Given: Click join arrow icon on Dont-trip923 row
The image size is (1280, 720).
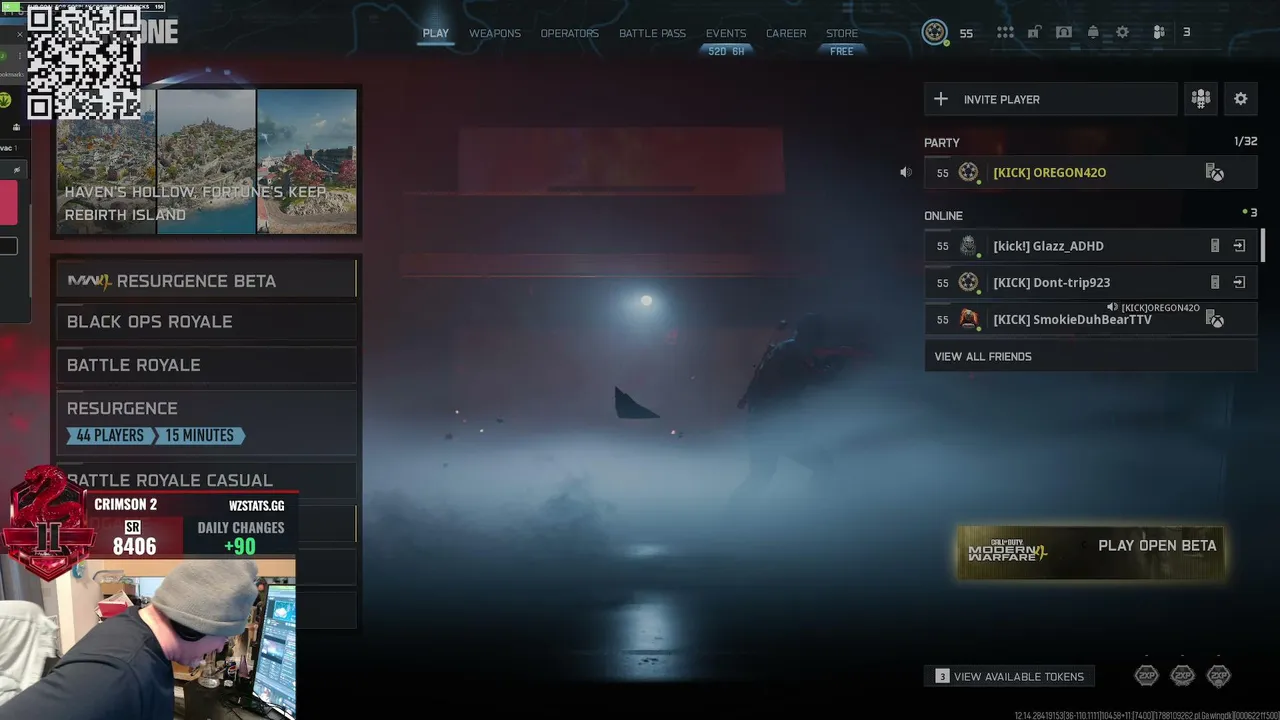Looking at the screenshot, I should click(1239, 283).
